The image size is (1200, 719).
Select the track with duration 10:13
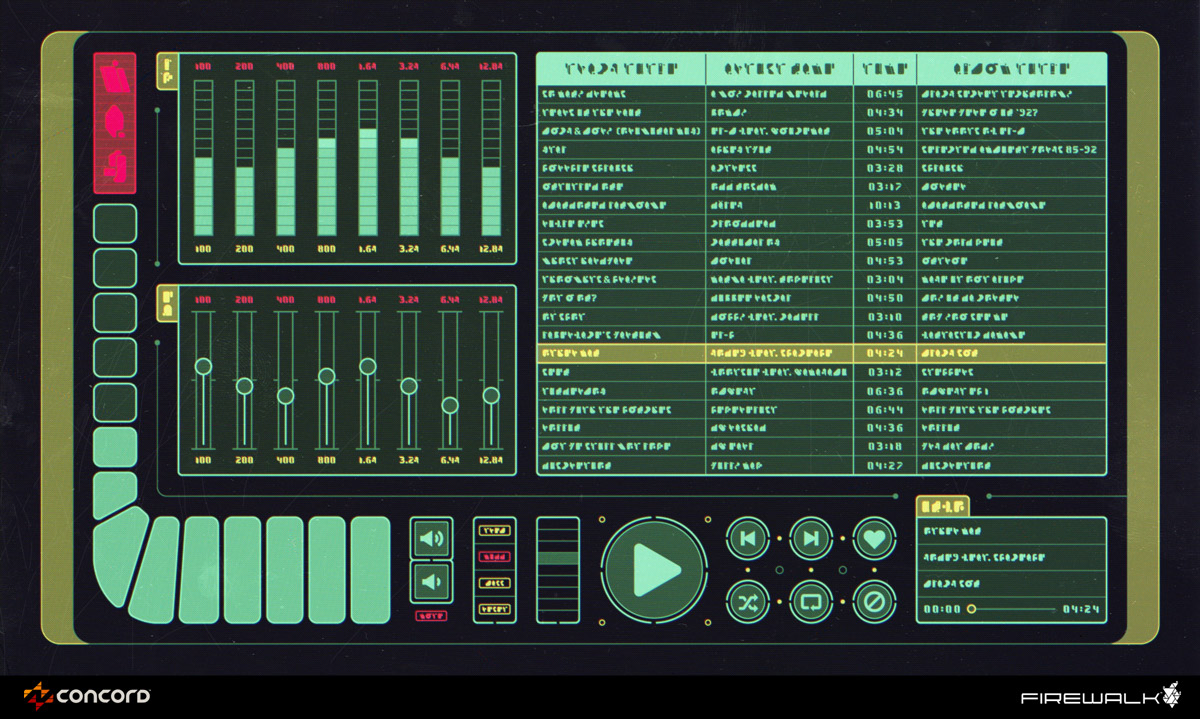[820, 205]
